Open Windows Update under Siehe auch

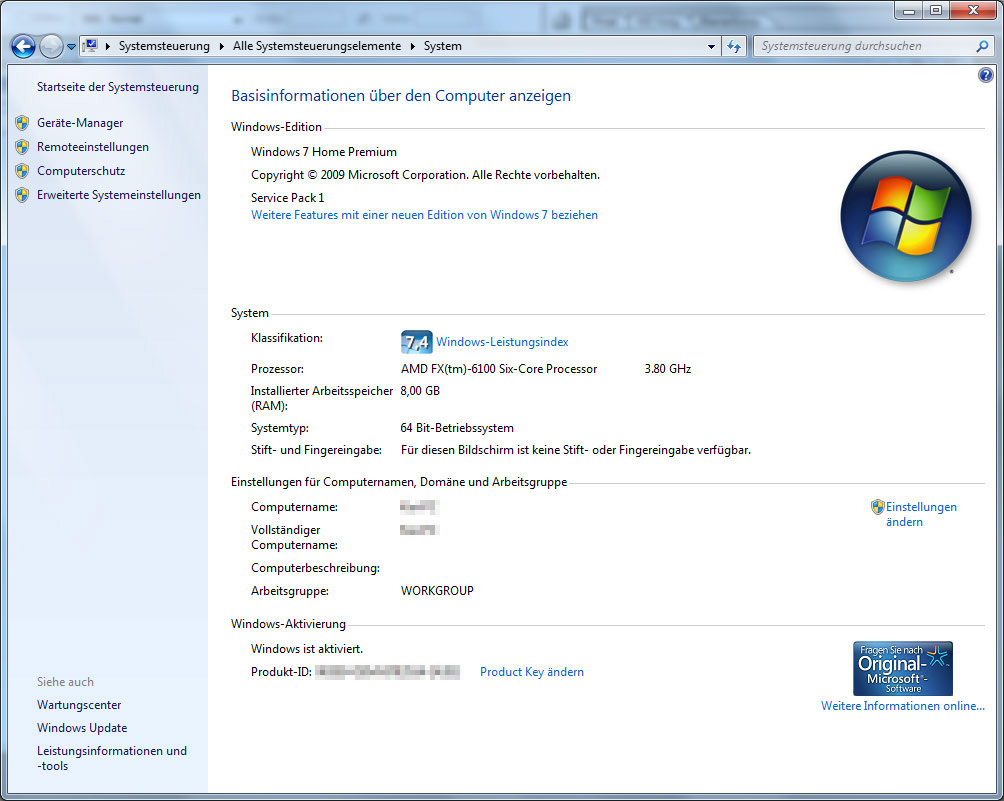tap(82, 728)
